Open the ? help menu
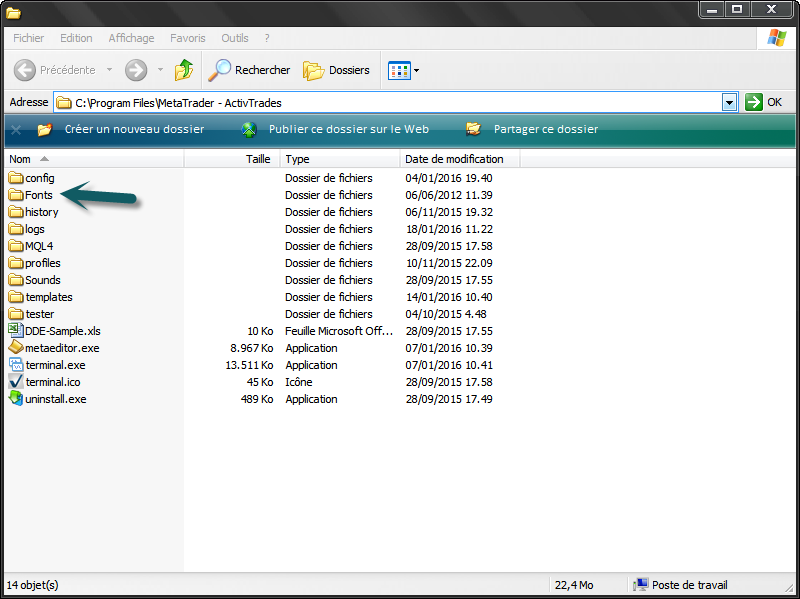 tap(267, 38)
